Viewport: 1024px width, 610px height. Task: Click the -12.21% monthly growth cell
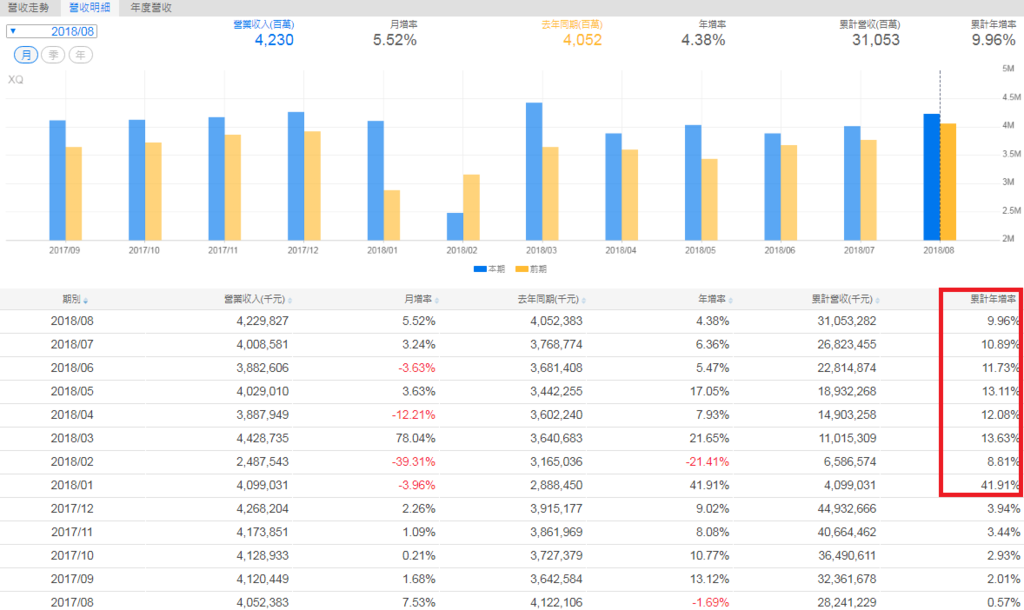tap(413, 415)
